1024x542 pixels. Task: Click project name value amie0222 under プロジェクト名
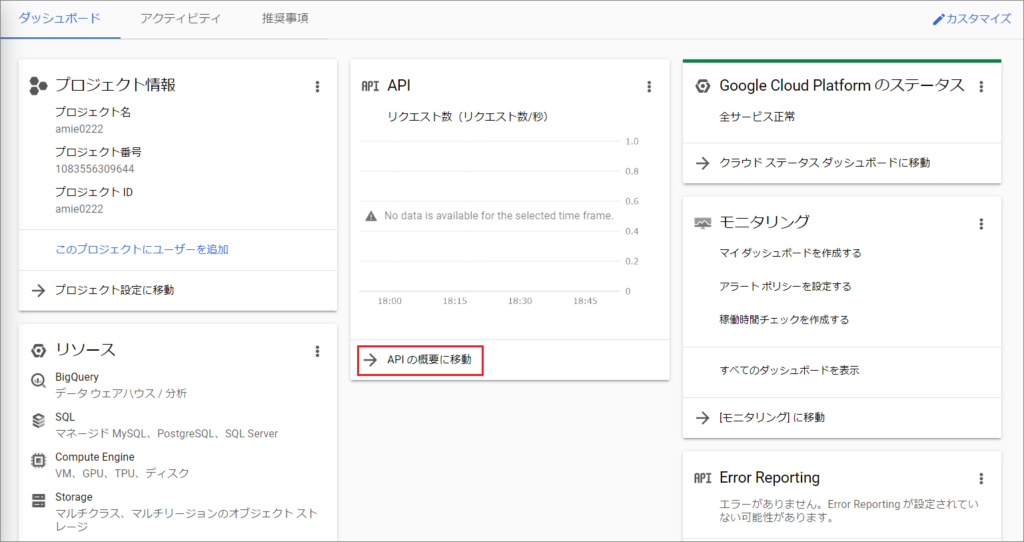click(79, 129)
